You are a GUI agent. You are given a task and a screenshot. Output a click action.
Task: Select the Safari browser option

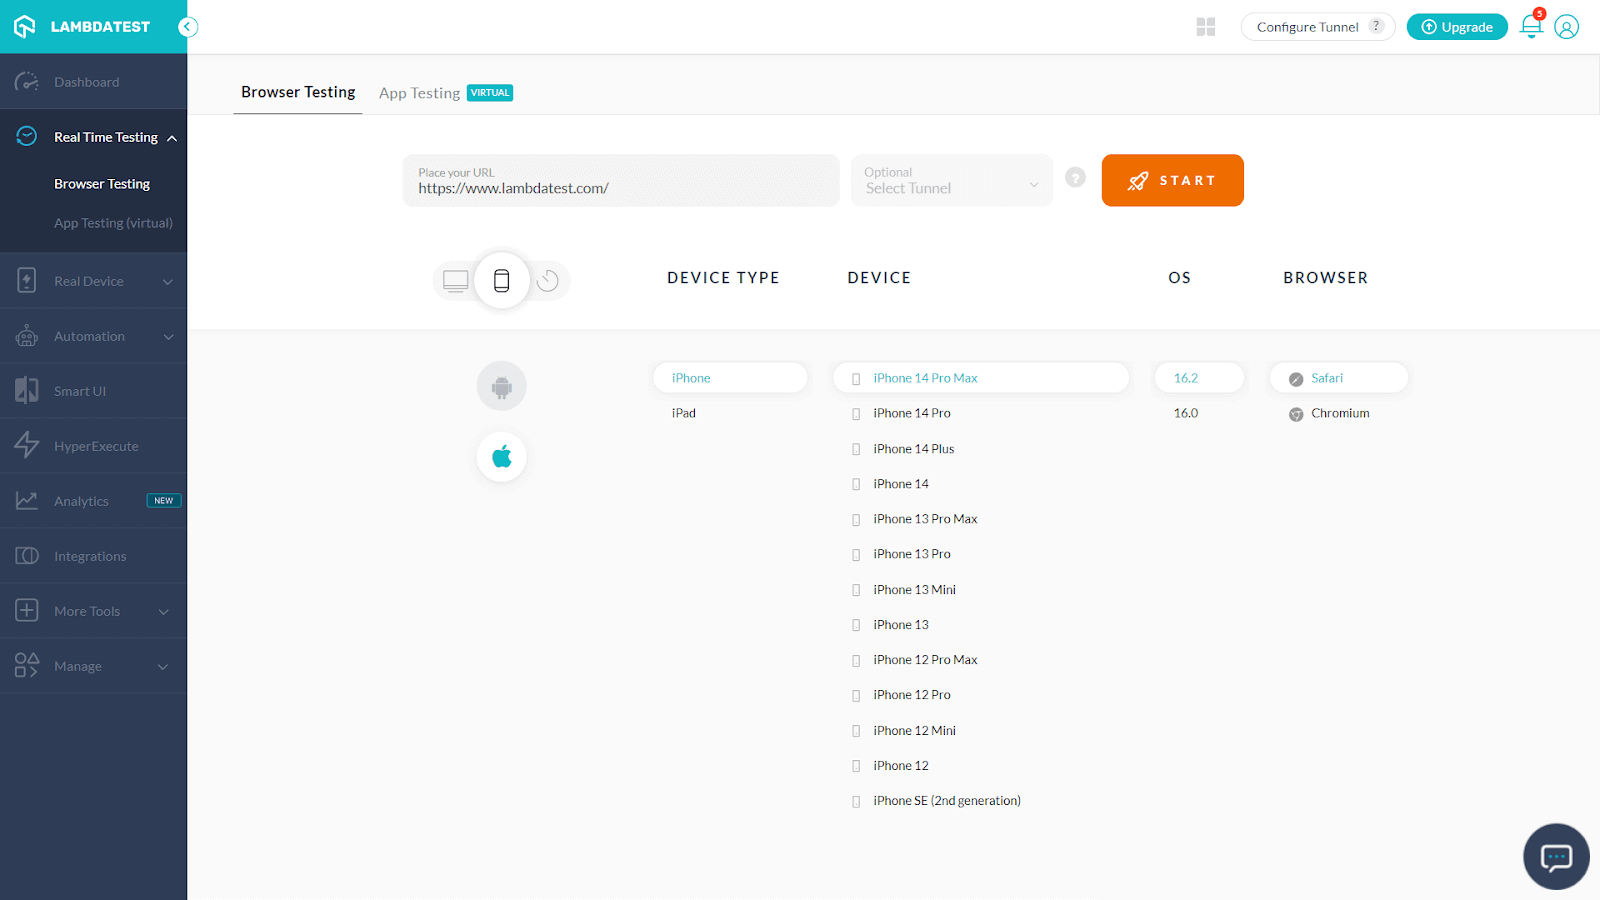tap(1339, 378)
